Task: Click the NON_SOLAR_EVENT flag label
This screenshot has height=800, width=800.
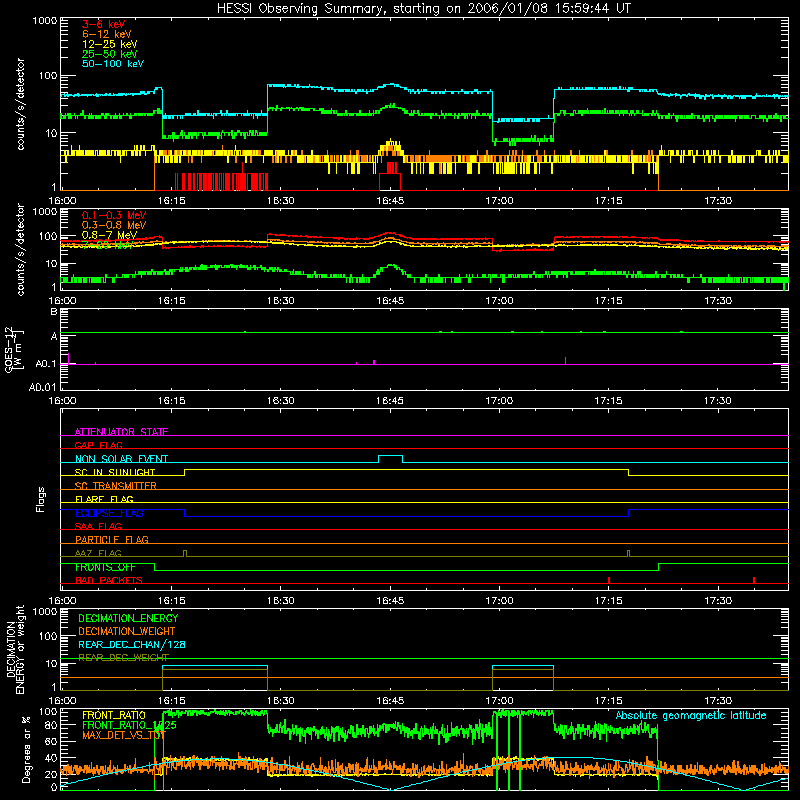Action: pos(121,459)
